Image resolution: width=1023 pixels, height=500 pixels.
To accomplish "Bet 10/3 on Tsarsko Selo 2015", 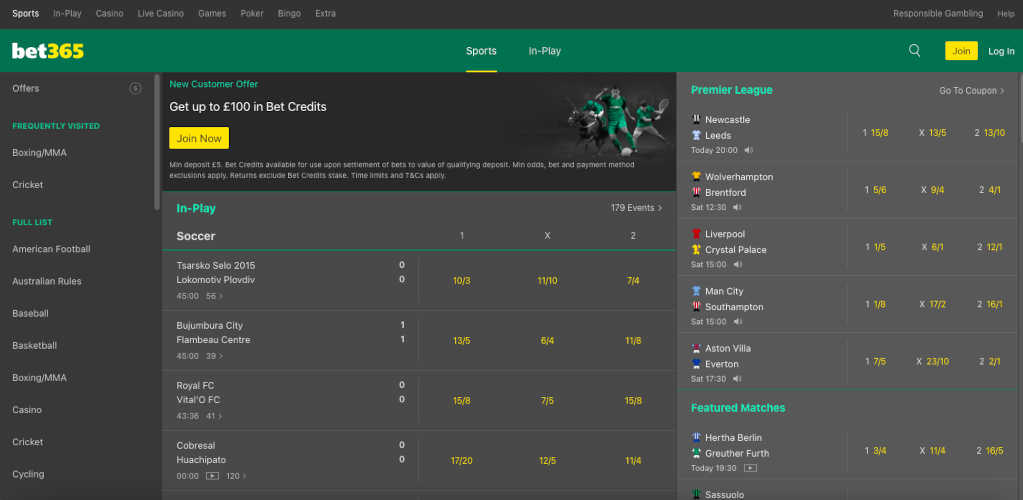I will [x=461, y=281].
